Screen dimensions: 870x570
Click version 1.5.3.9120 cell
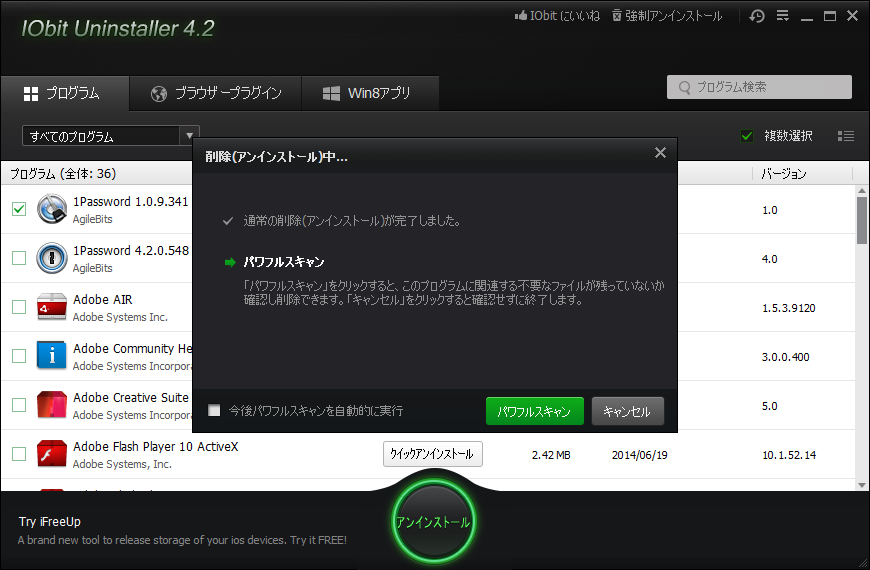[x=788, y=308]
